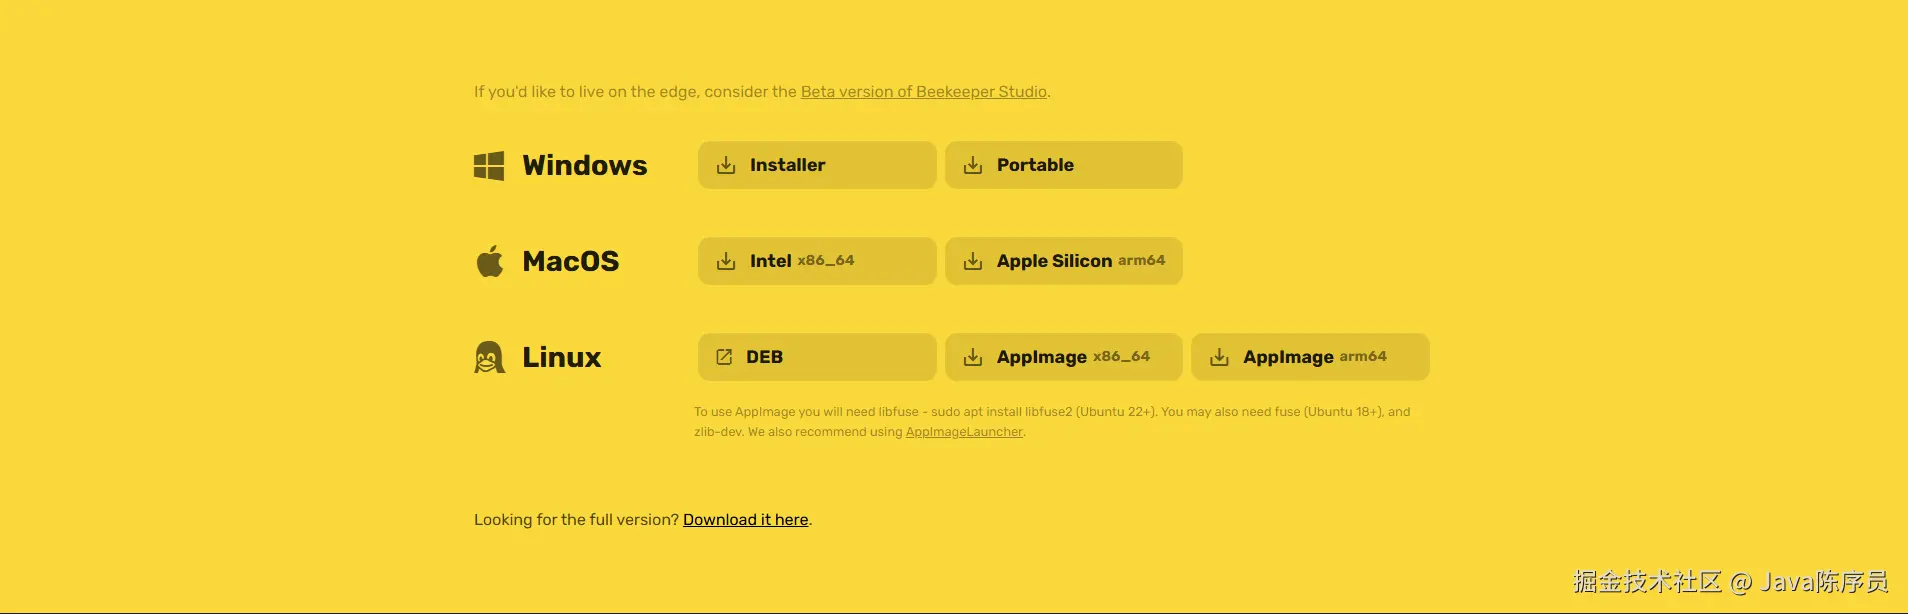
Task: Download the Windows Installer
Action: (817, 165)
